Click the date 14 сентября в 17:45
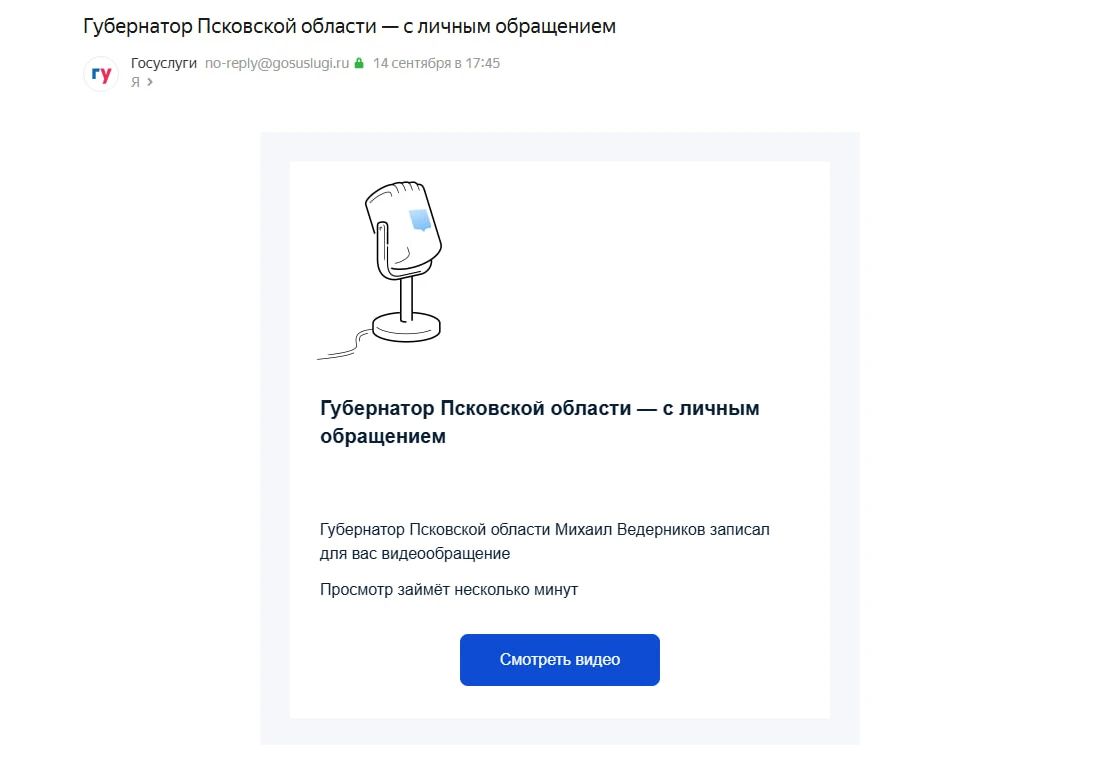The width and height of the screenshot is (1106, 774). (436, 63)
